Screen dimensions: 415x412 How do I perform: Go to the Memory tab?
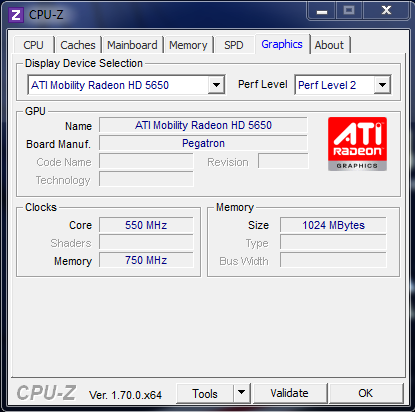pos(188,45)
